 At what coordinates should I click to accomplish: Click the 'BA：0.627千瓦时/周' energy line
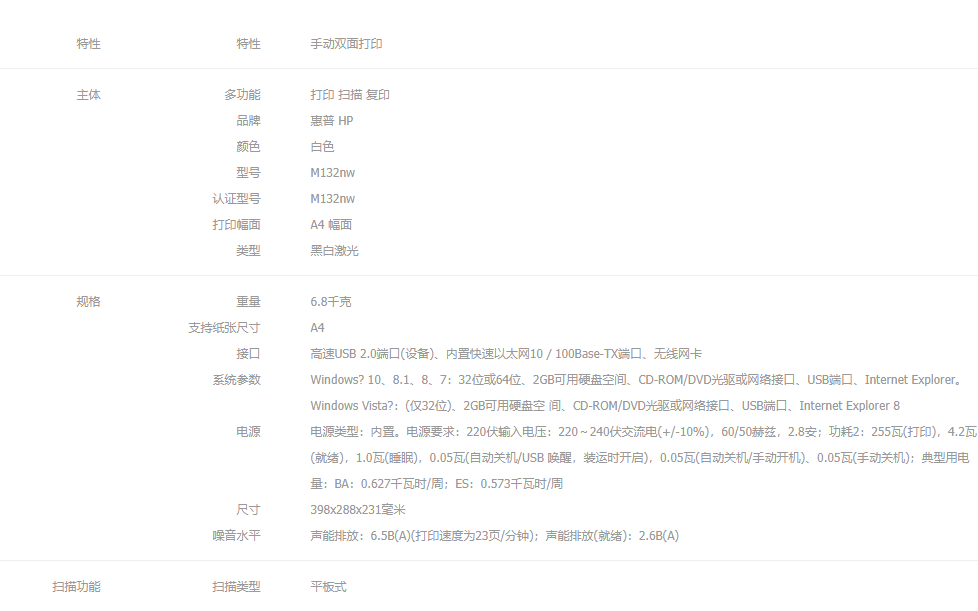(437, 484)
